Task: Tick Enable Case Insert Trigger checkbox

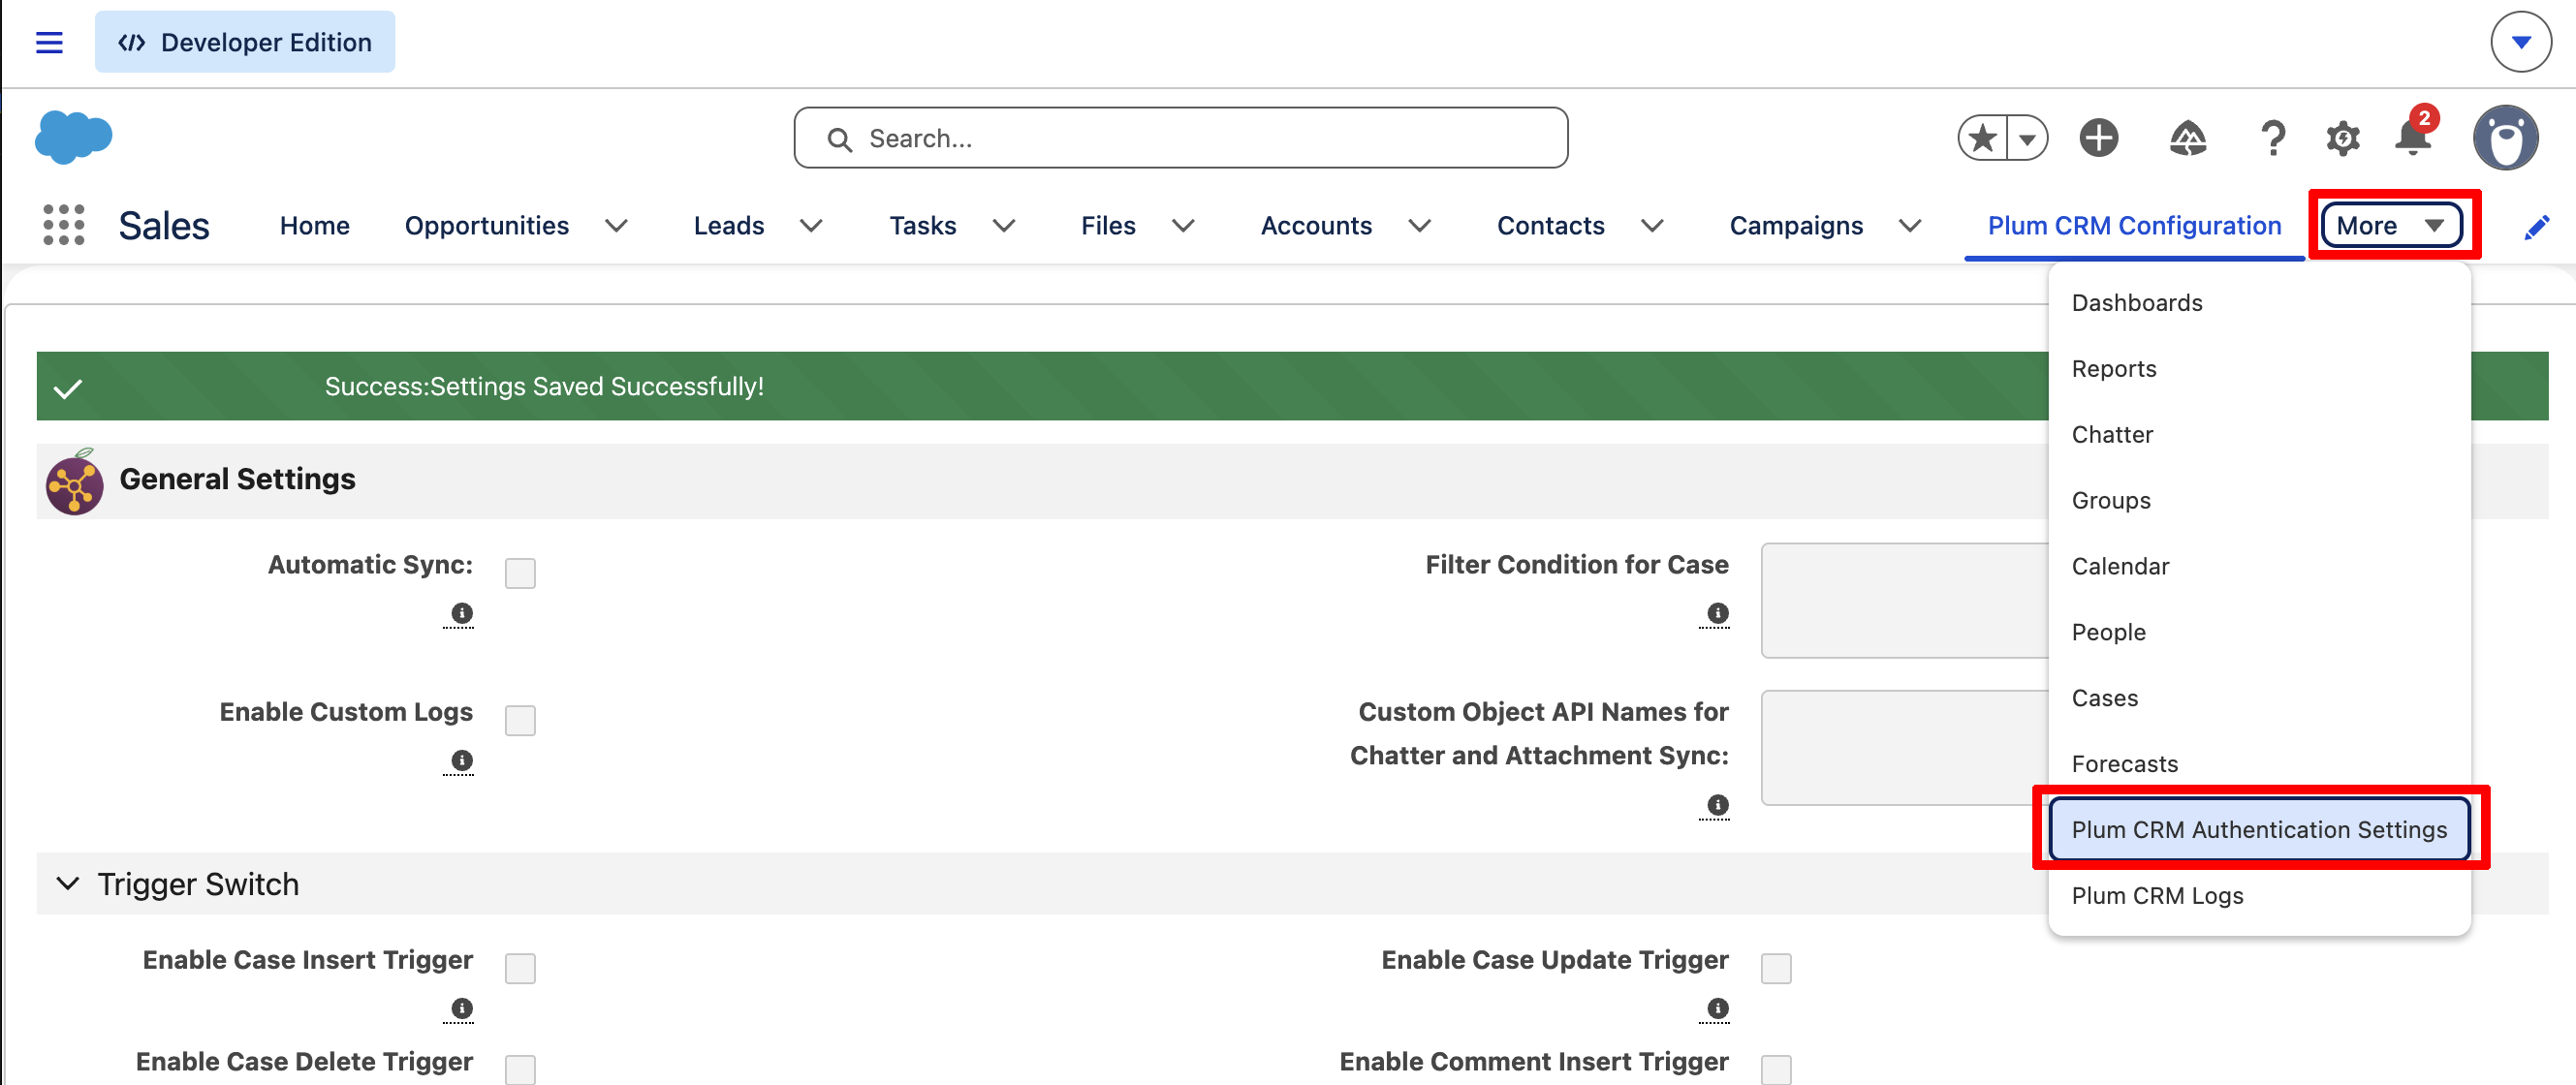Action: (520, 968)
